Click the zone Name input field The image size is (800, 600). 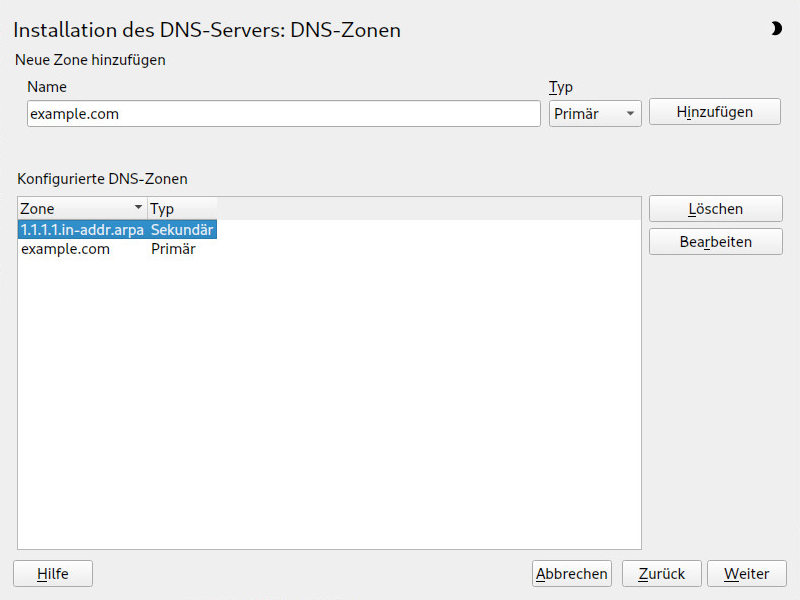point(283,114)
